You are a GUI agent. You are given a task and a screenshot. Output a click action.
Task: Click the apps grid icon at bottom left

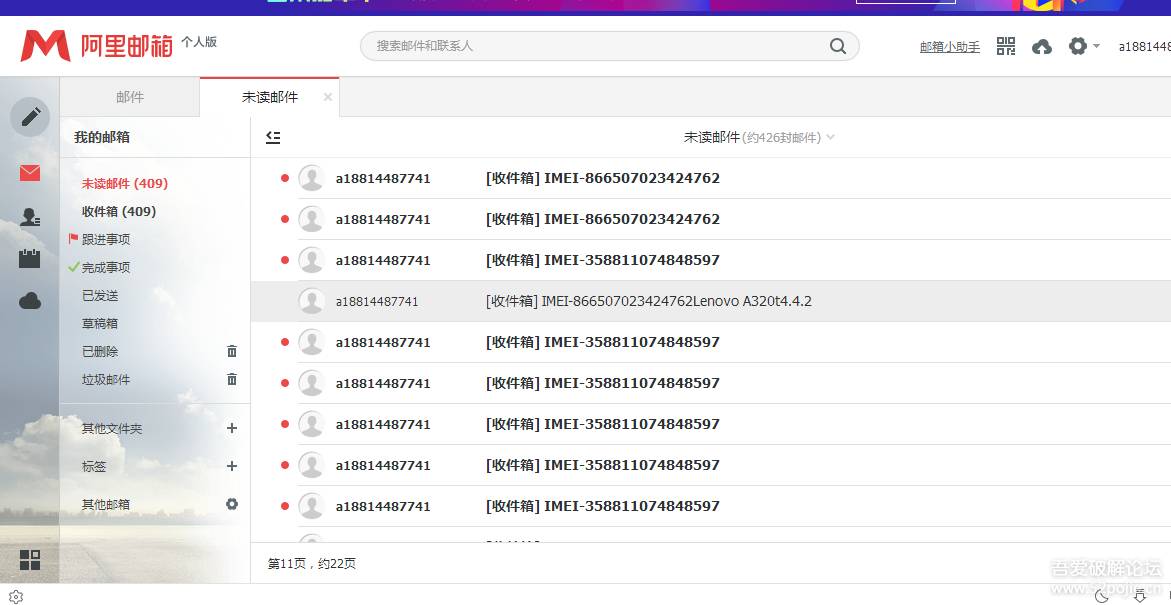coord(30,560)
